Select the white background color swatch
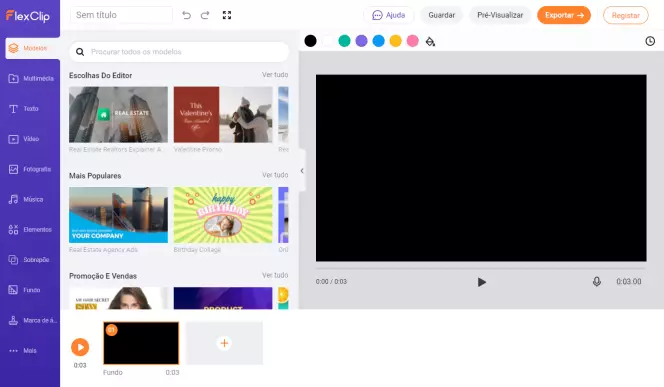Screen dimensions: 664x387 click(x=327, y=41)
